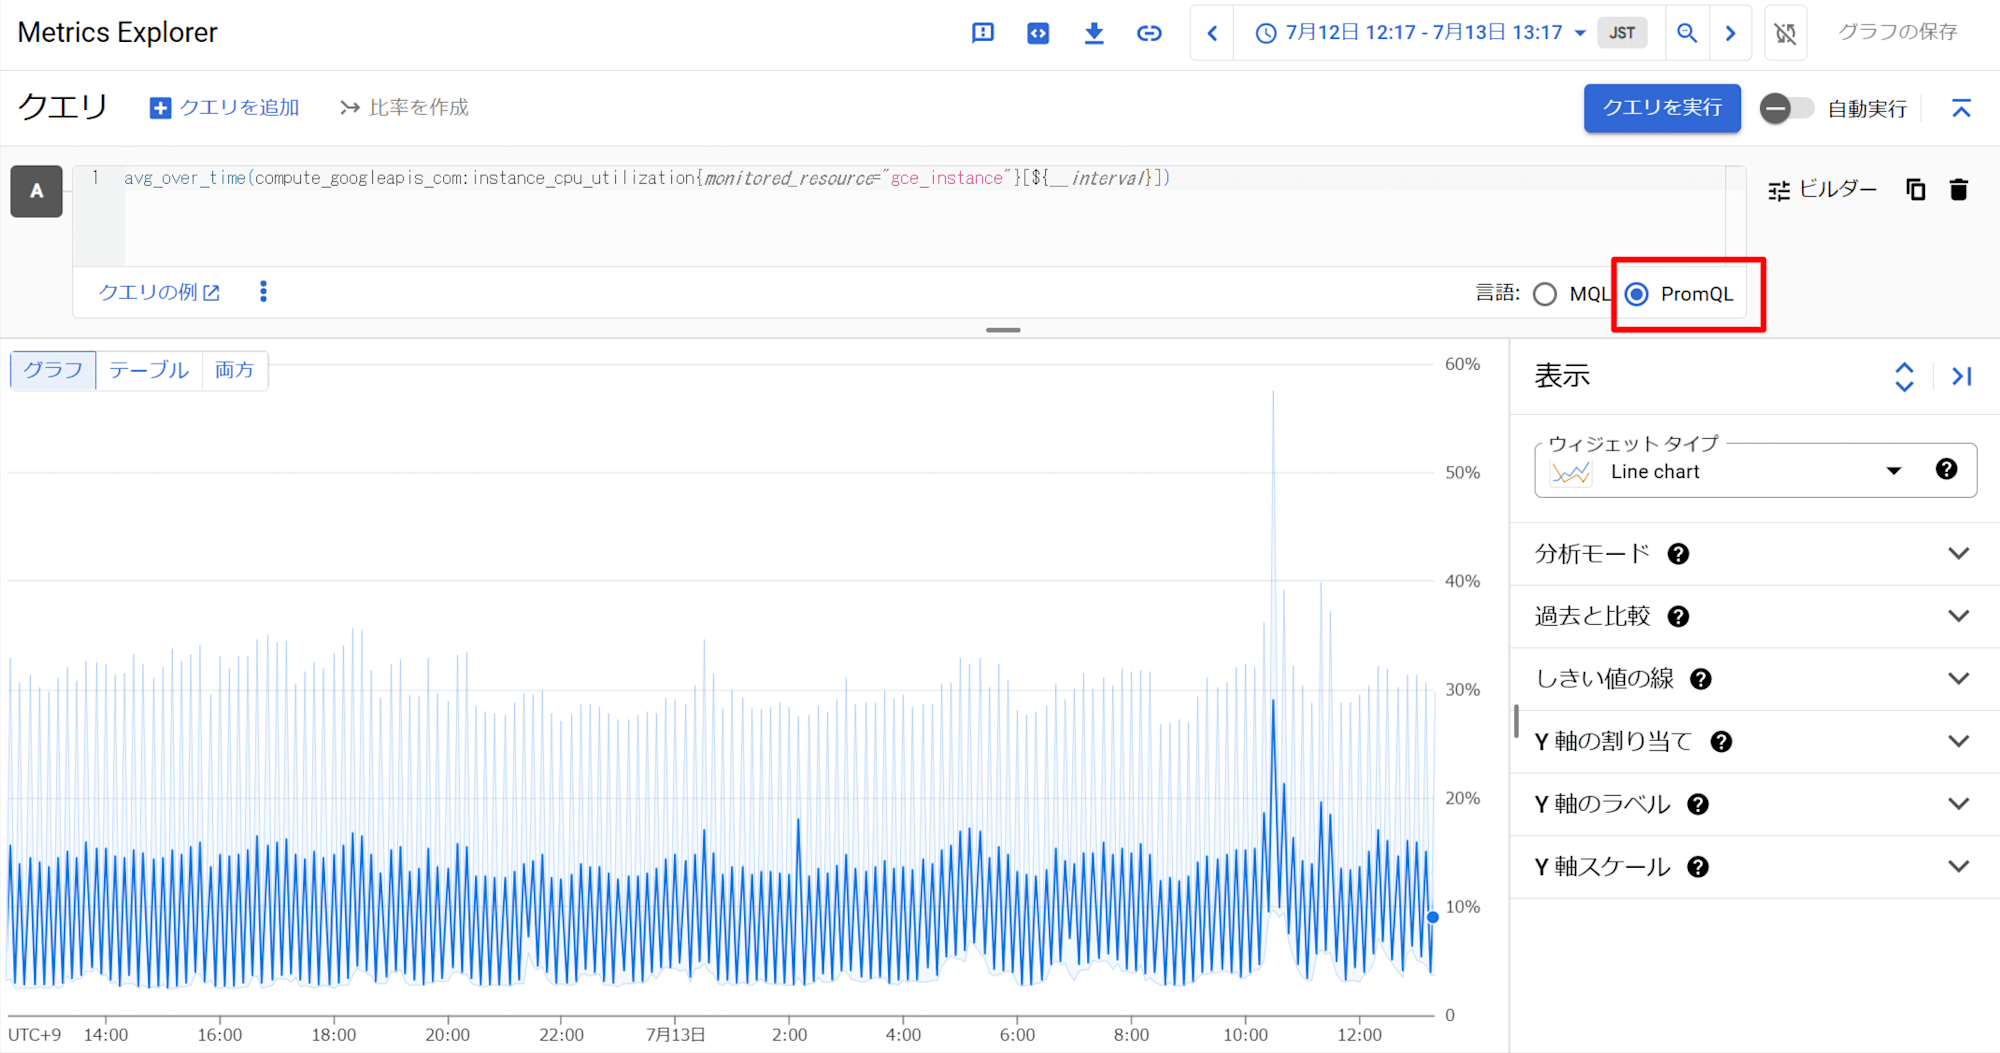Click the display panel expand-collapse arrows
2000x1053 pixels.
[x=1904, y=377]
